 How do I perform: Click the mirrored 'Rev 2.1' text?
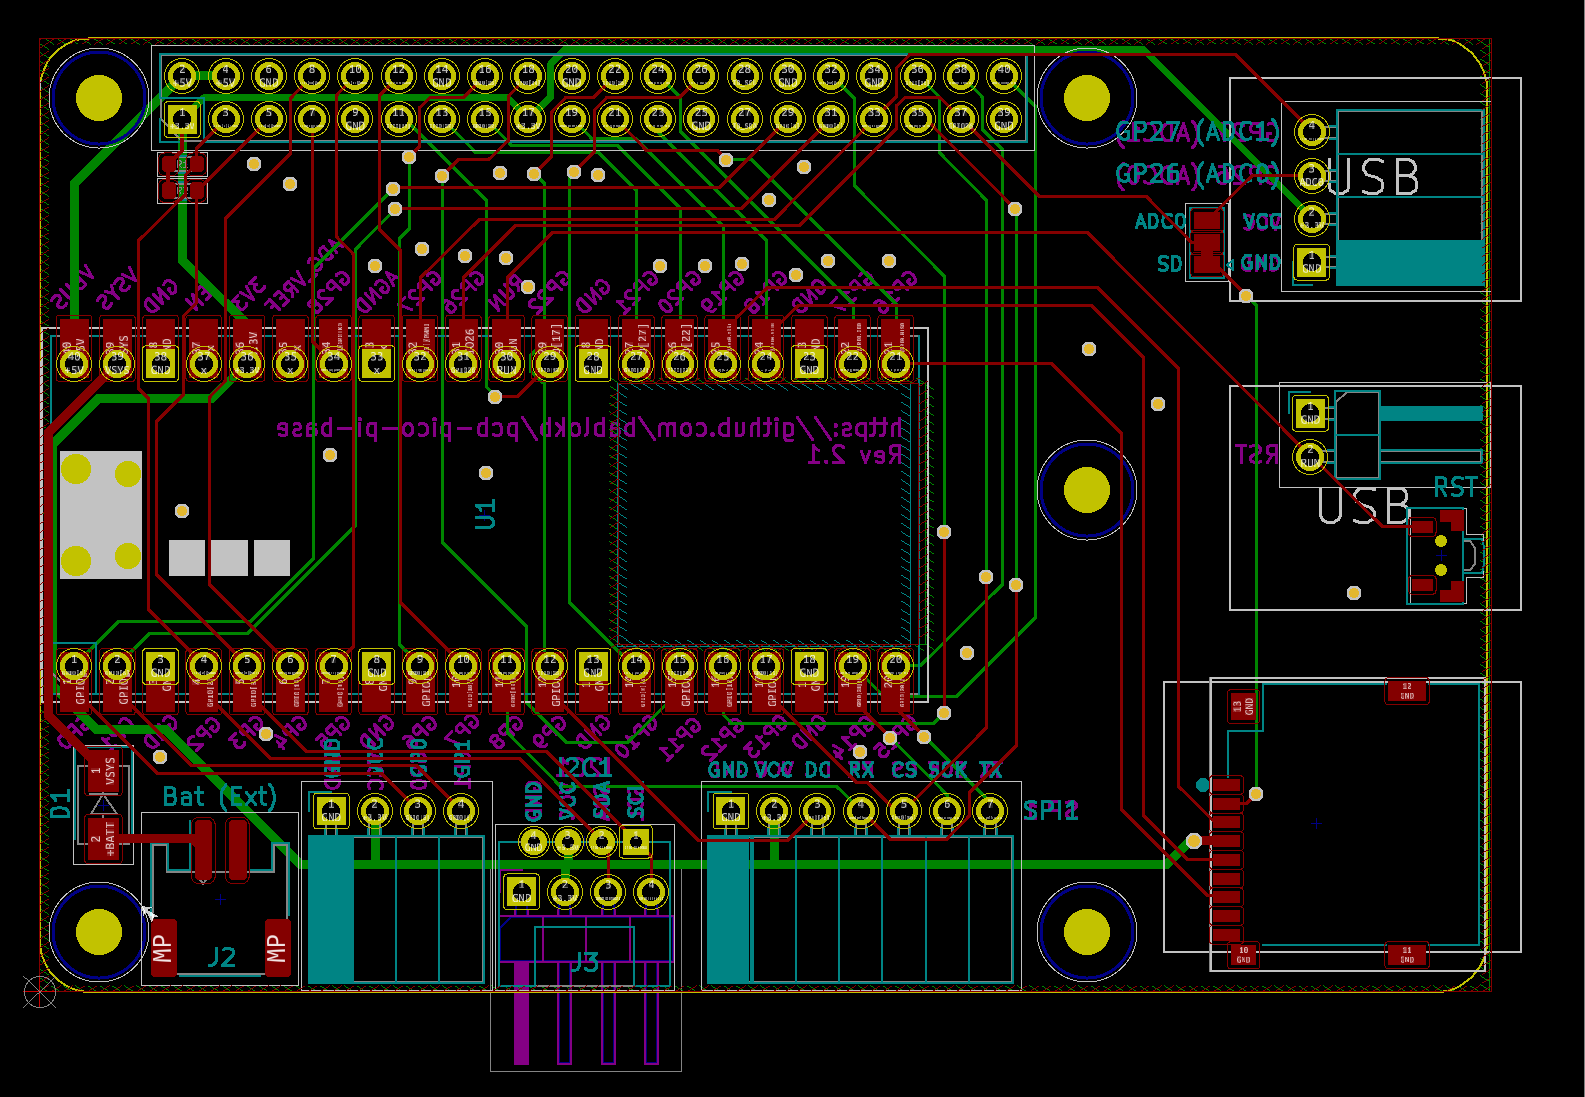click(x=854, y=455)
